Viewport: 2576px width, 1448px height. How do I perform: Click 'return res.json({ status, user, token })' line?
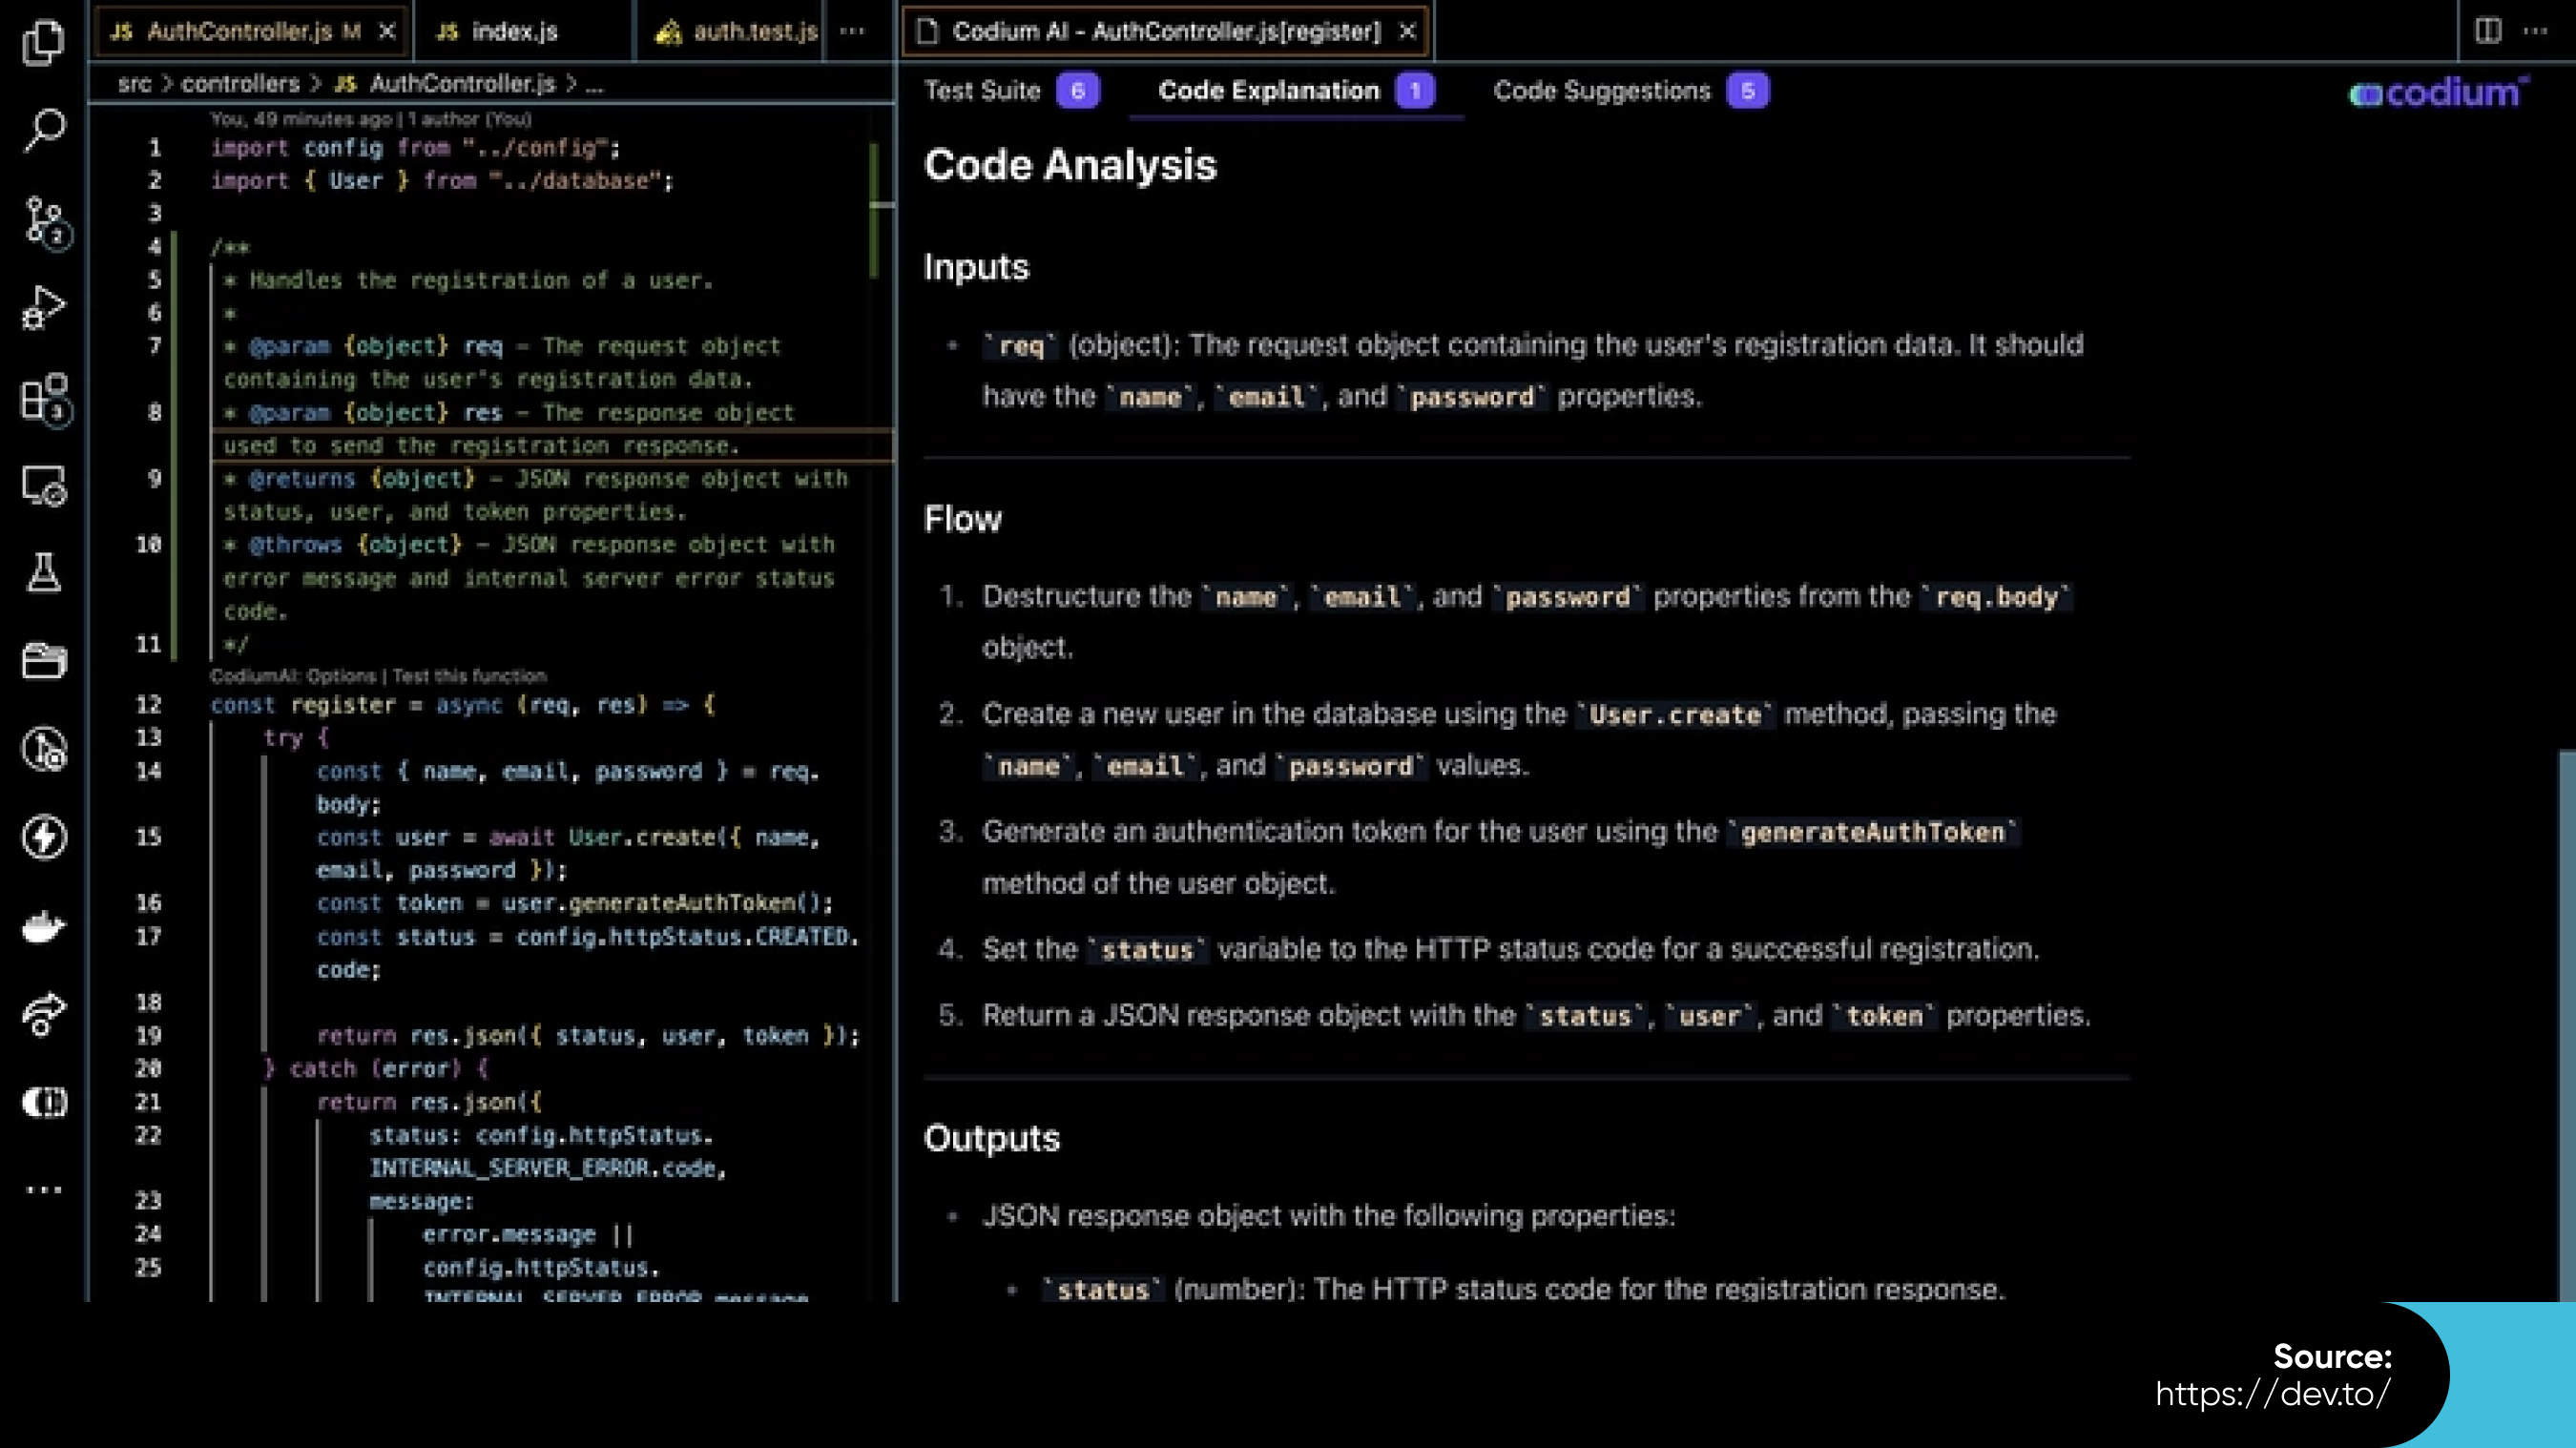pyautogui.click(x=588, y=1035)
